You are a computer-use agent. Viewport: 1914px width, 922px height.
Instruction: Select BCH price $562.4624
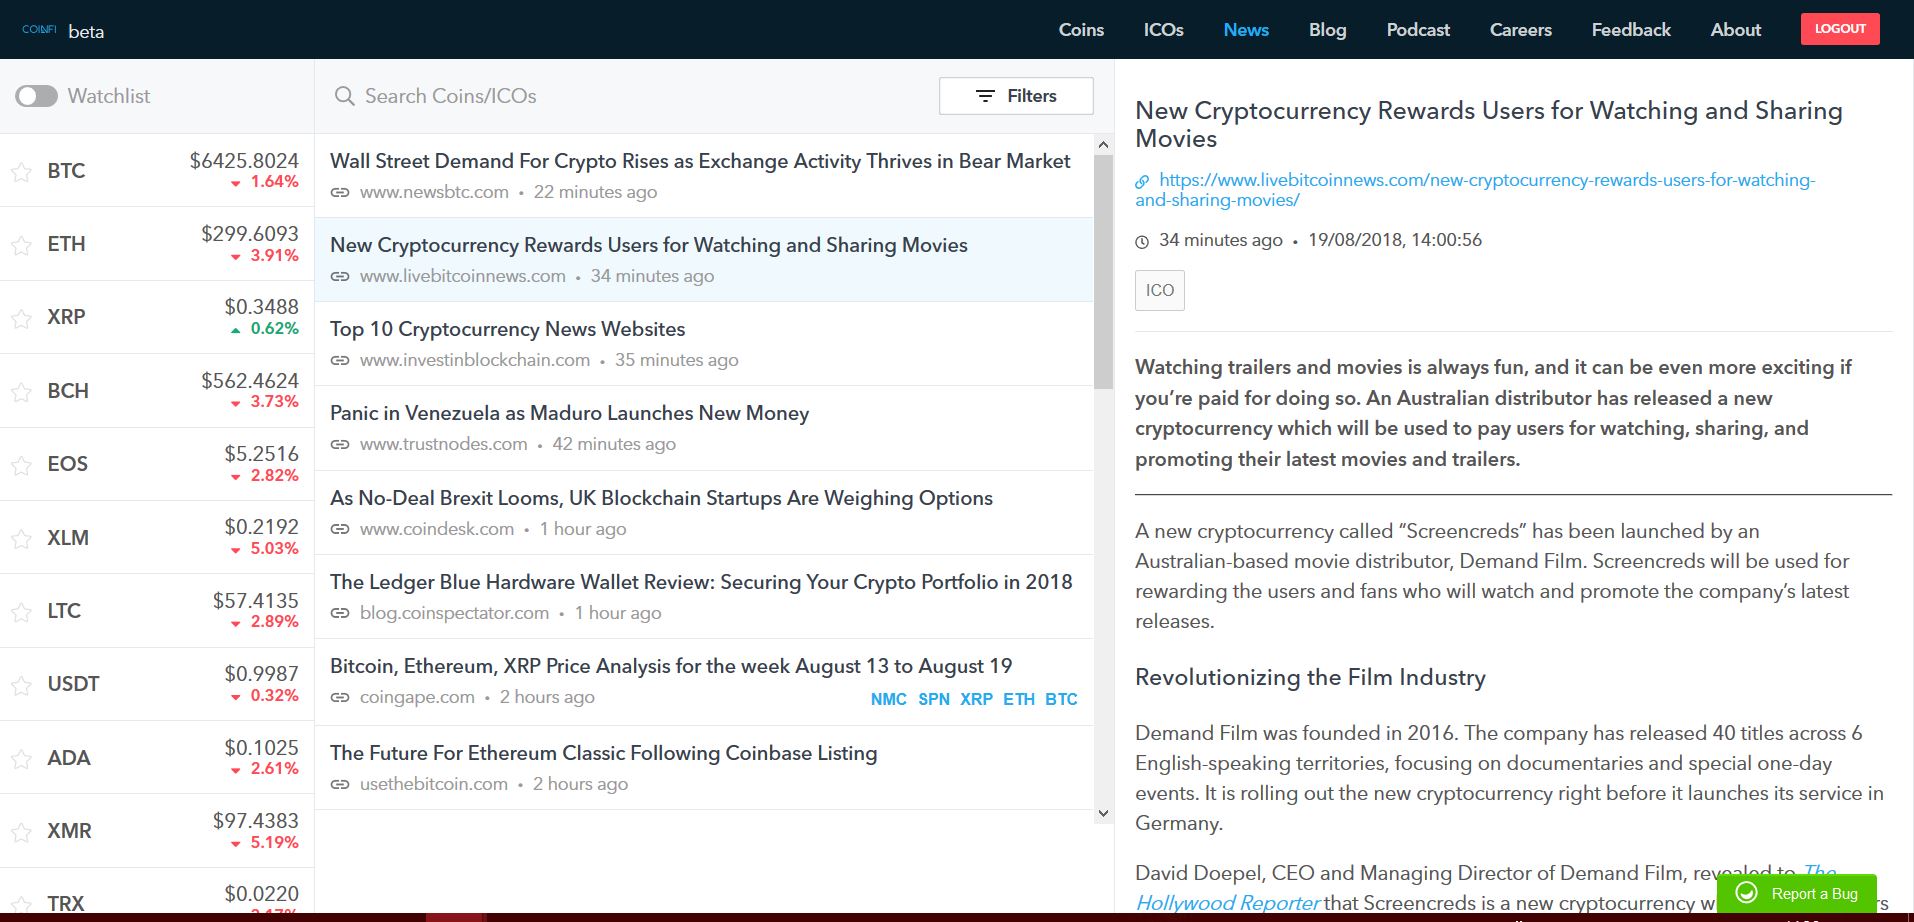pyautogui.click(x=250, y=381)
